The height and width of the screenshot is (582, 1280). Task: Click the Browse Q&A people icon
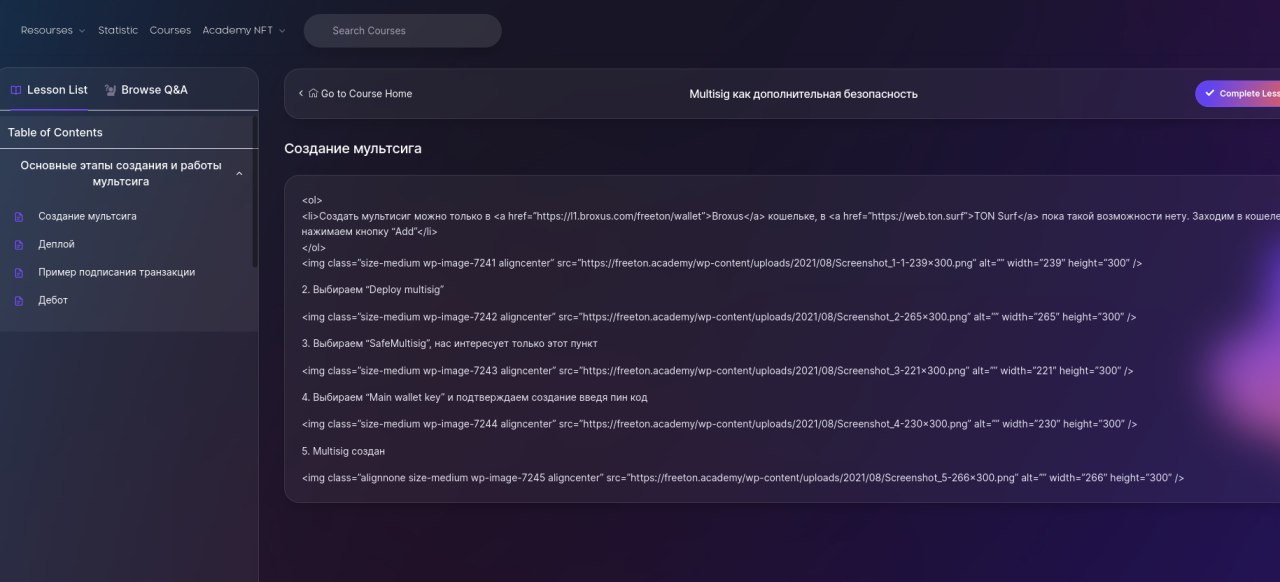110,90
